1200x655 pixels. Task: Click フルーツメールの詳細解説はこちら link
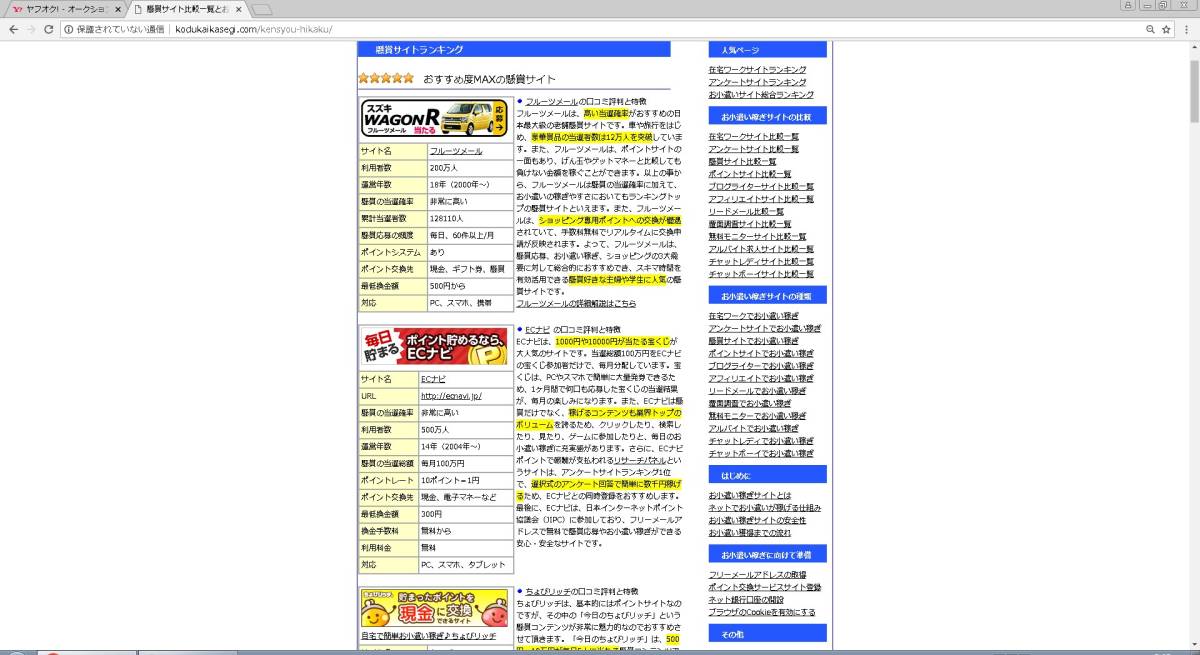575,303
